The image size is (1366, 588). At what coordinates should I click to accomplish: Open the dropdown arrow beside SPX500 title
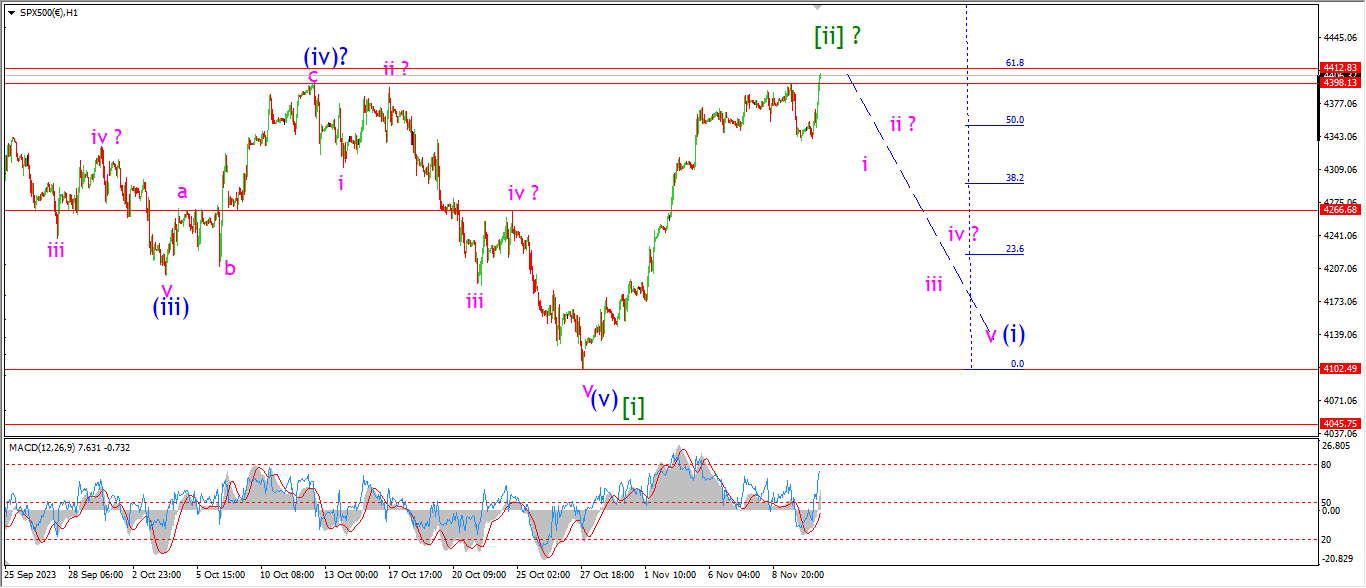11,12
